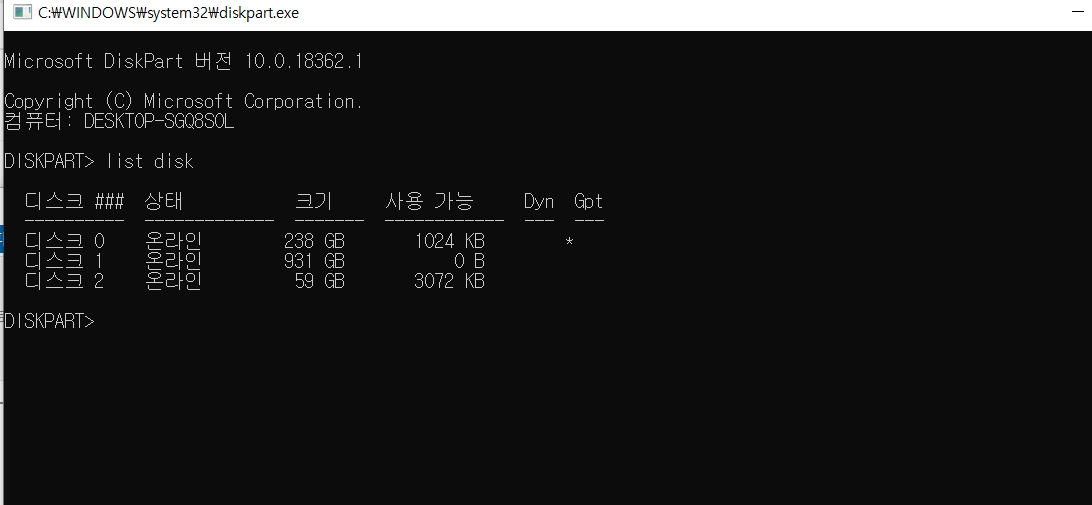Click the '온라인' status of 디스크 2
The height and width of the screenshot is (505, 1092).
[173, 282]
